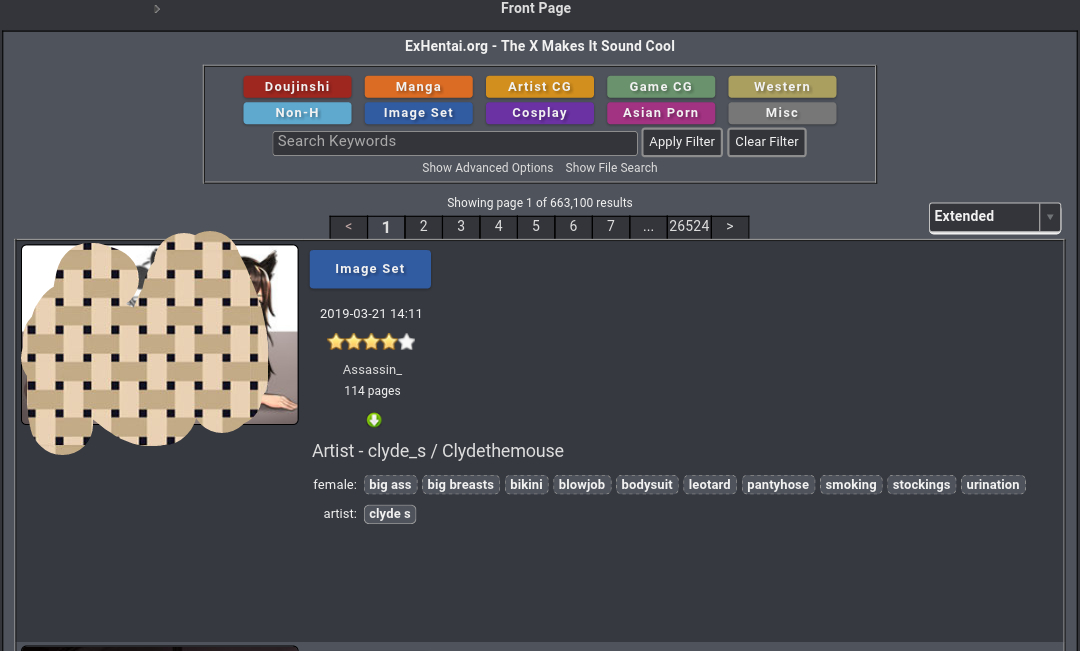Toggle the Doujinshi category filter

pyautogui.click(x=298, y=87)
